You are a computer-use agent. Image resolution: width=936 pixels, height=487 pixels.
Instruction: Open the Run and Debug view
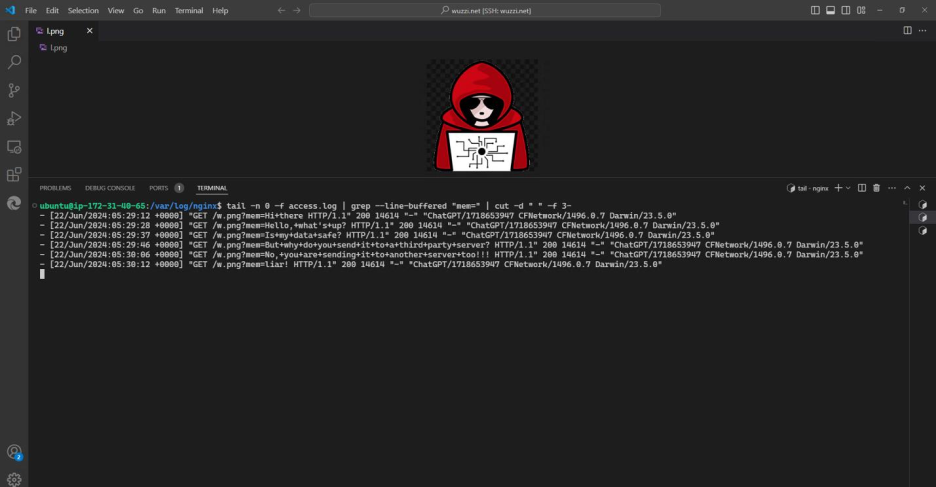click(x=14, y=118)
